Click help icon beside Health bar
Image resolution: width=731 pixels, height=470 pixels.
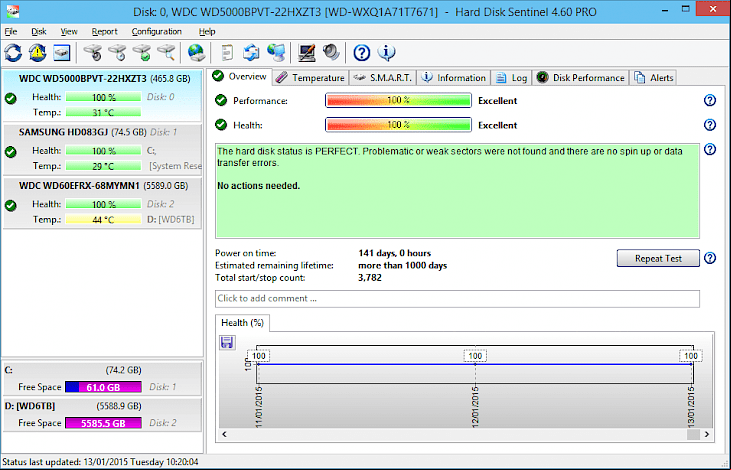click(x=710, y=124)
